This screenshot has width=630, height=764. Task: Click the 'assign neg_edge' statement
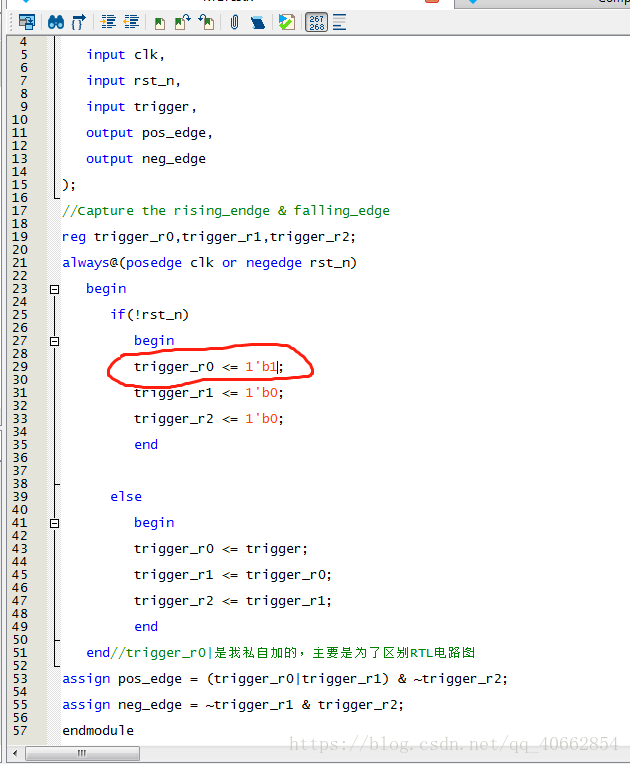coord(233,705)
